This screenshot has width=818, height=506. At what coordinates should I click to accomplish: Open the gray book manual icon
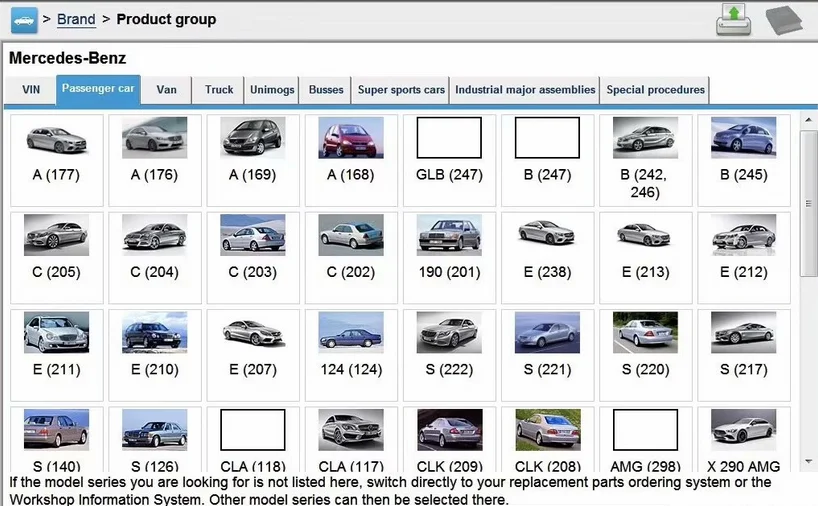[784, 20]
